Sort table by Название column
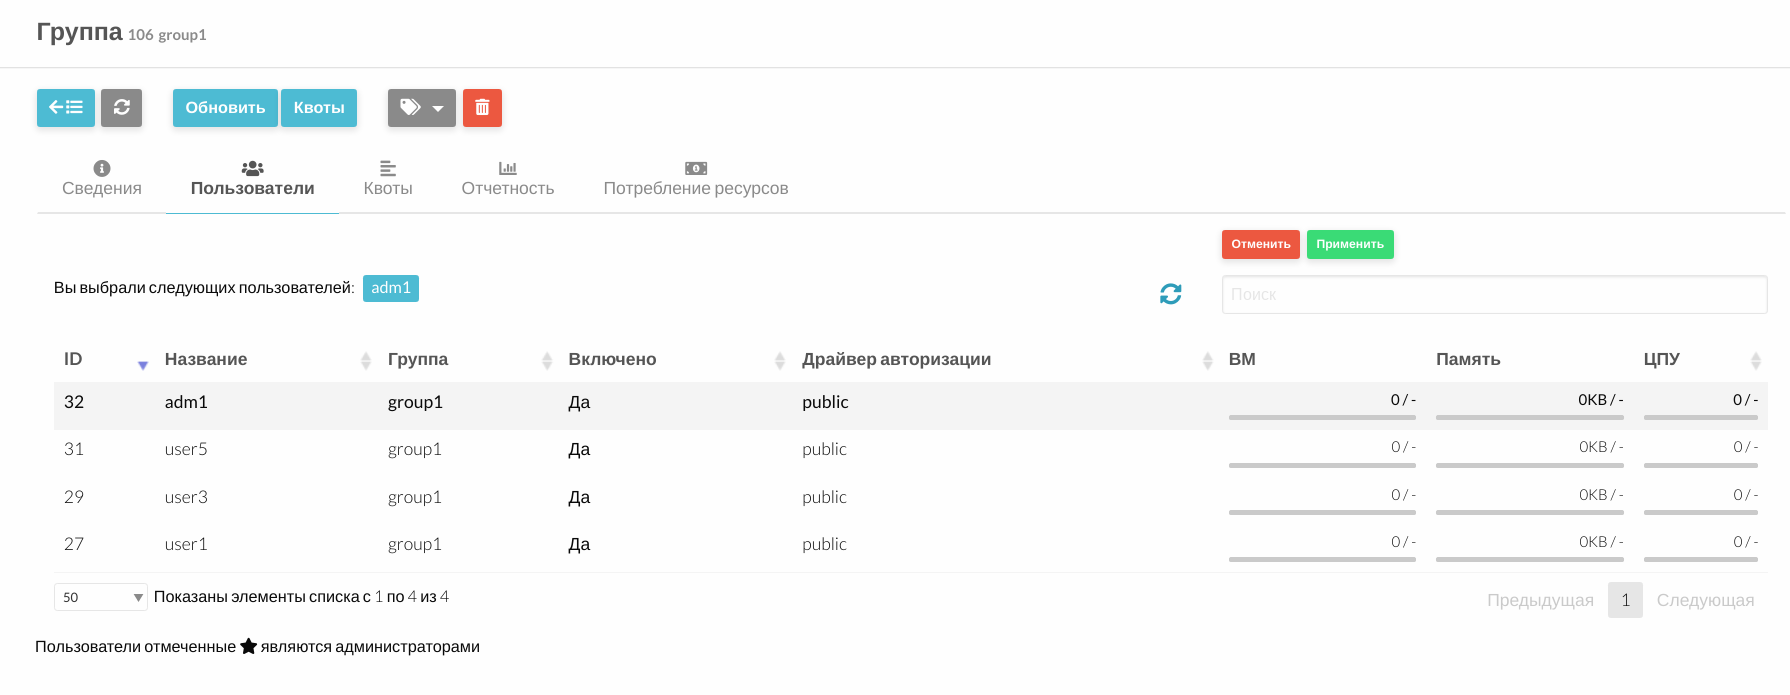This screenshot has width=1790, height=695. (x=267, y=360)
